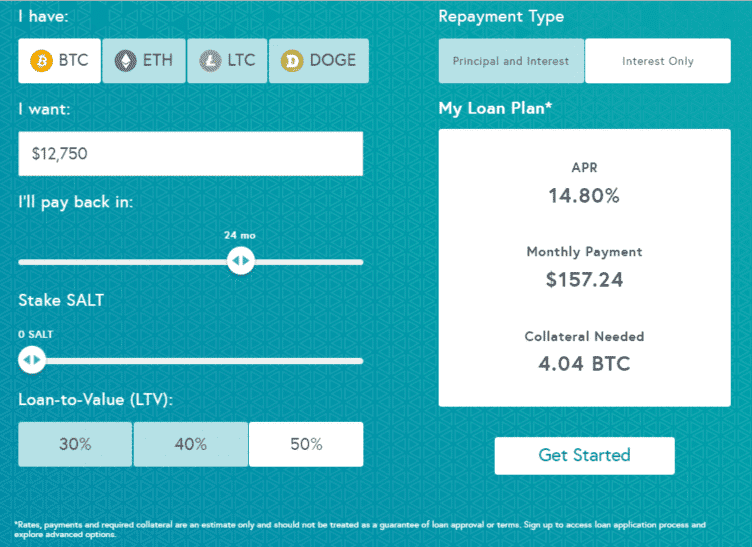The width and height of the screenshot is (752, 547).
Task: Switch to Interest Only repayment
Action: 657,61
